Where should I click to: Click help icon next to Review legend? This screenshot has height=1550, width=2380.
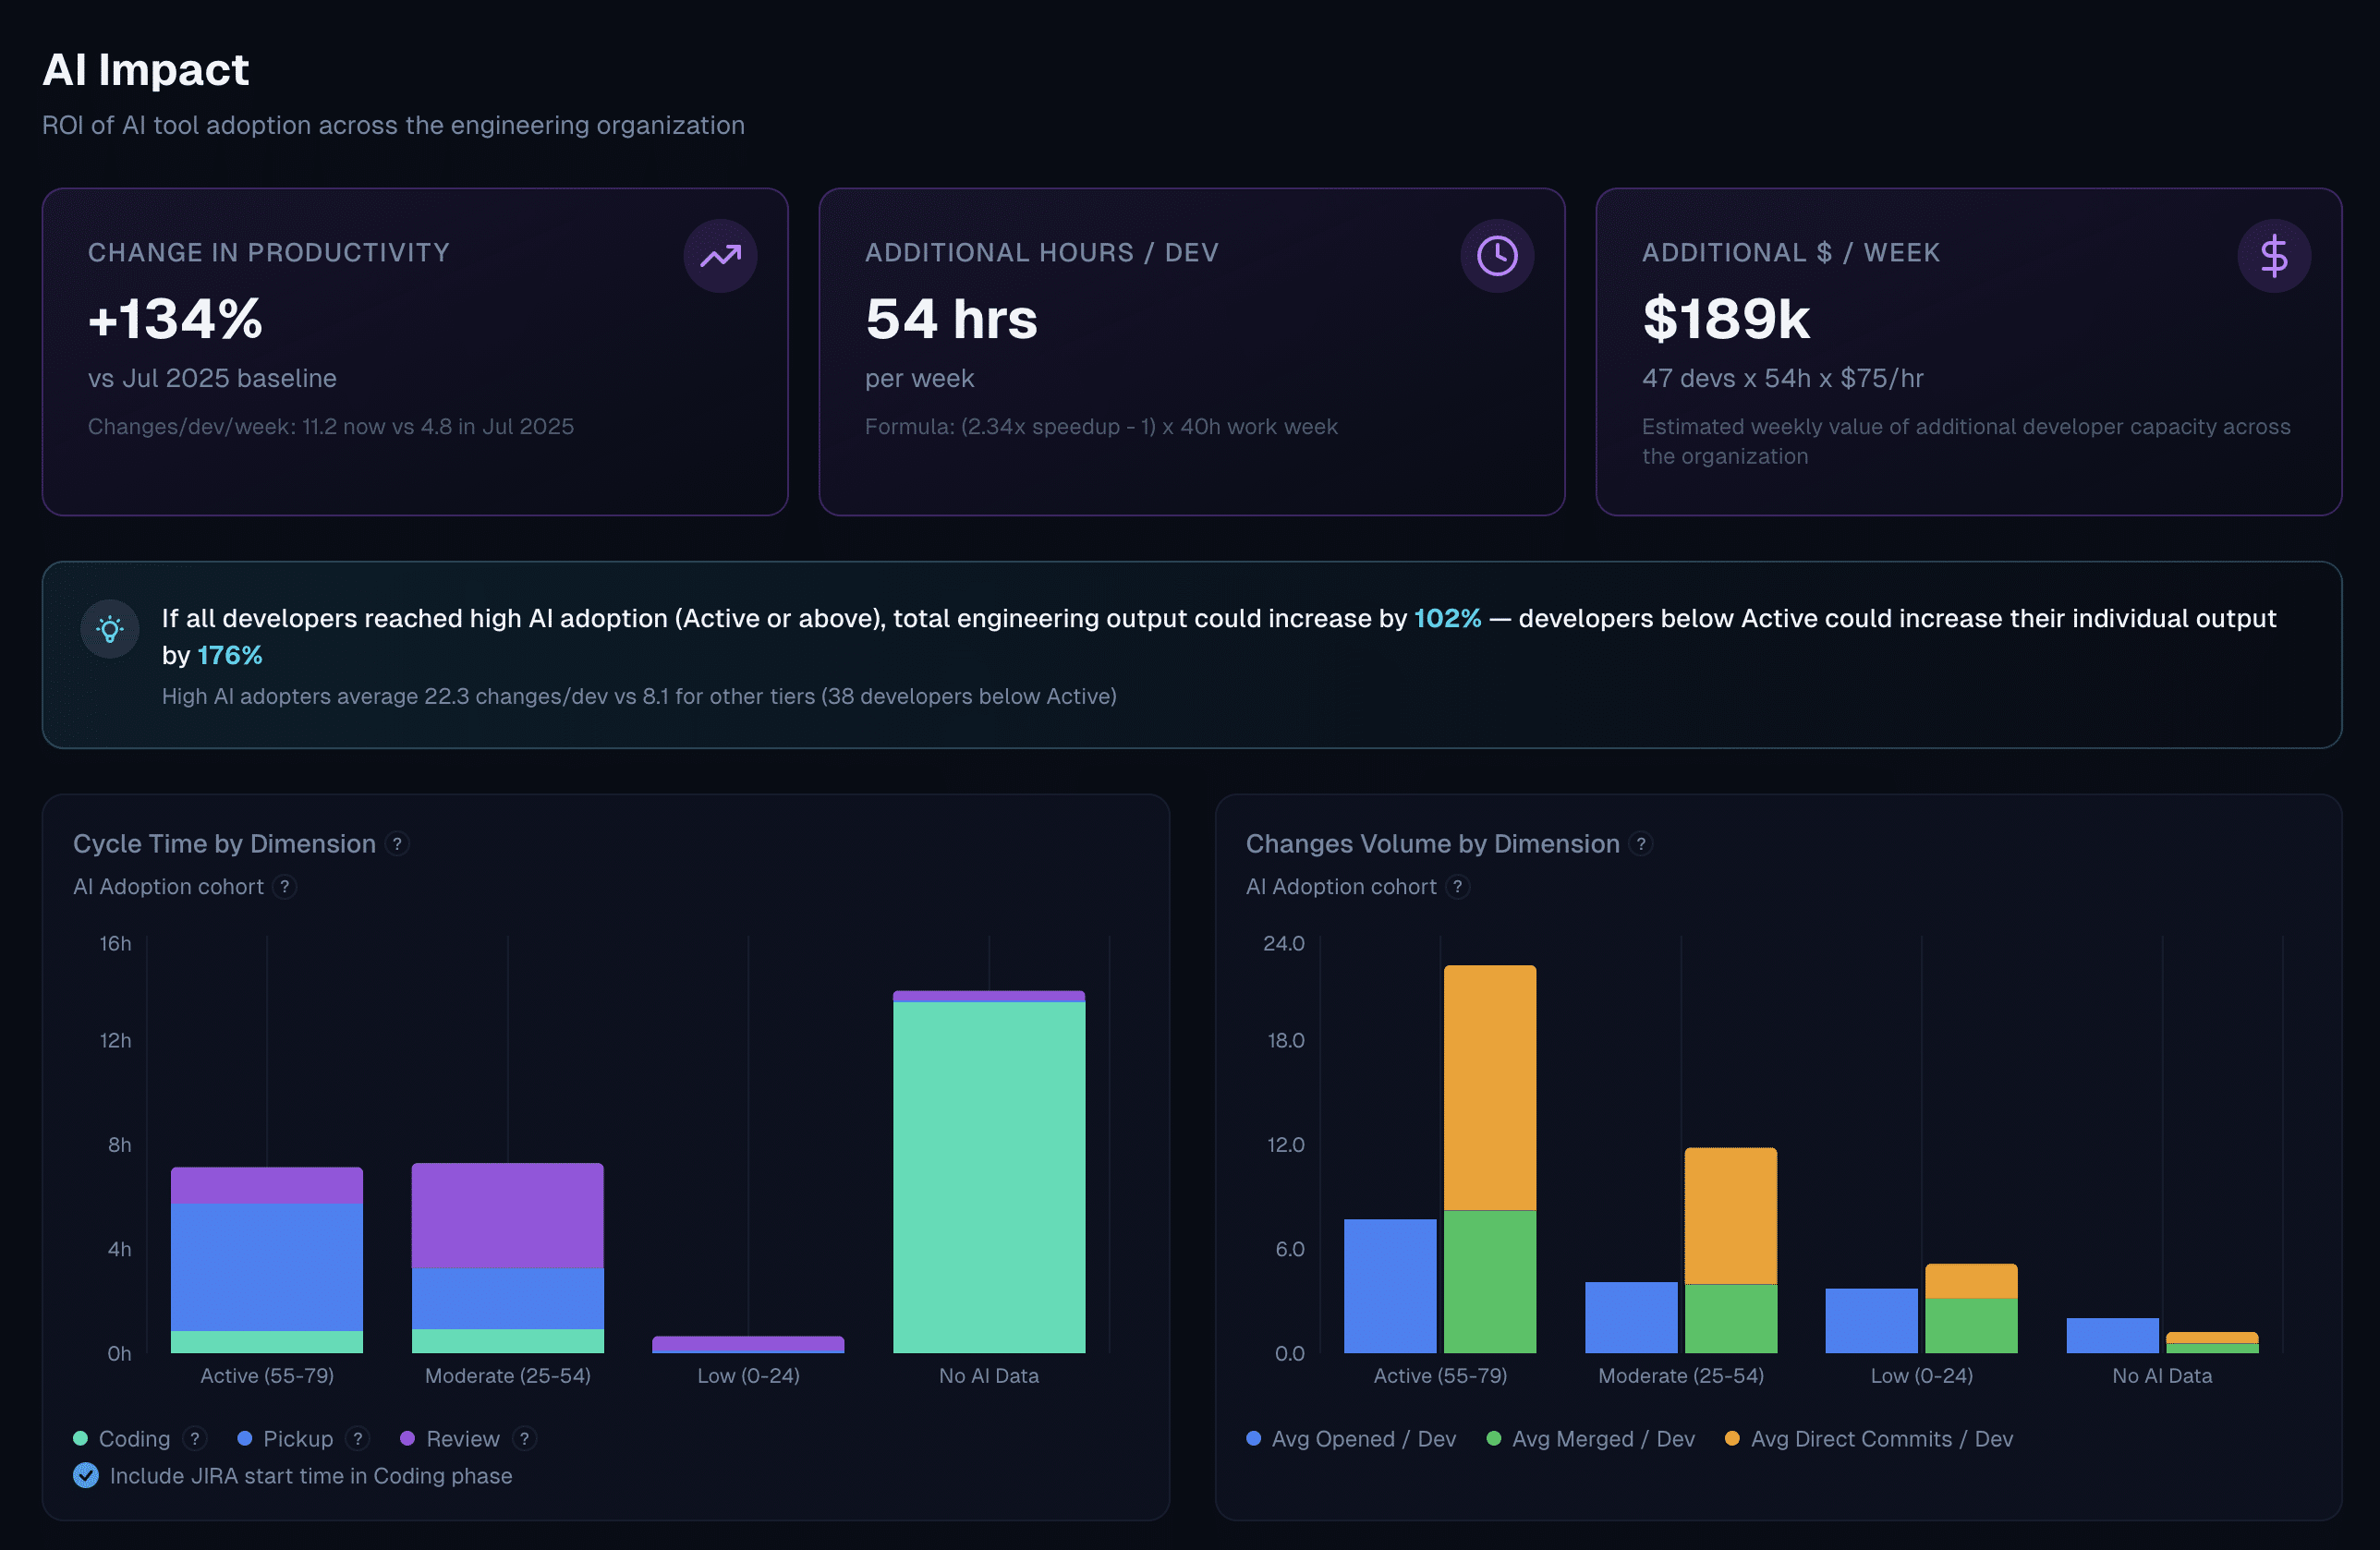coord(524,1438)
